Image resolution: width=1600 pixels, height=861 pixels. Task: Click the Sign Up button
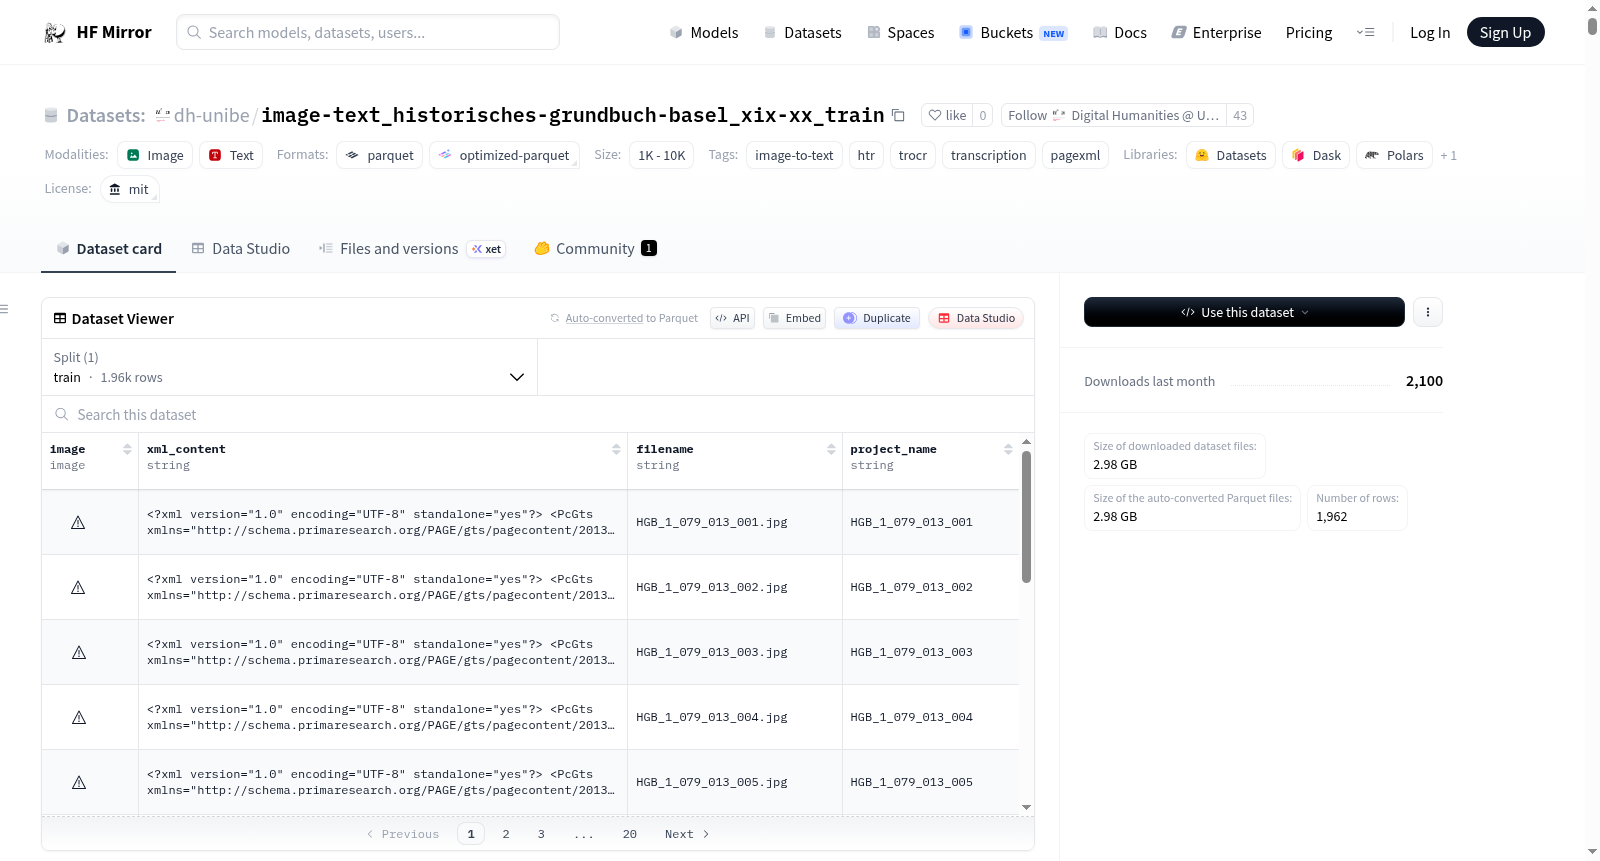click(x=1505, y=32)
